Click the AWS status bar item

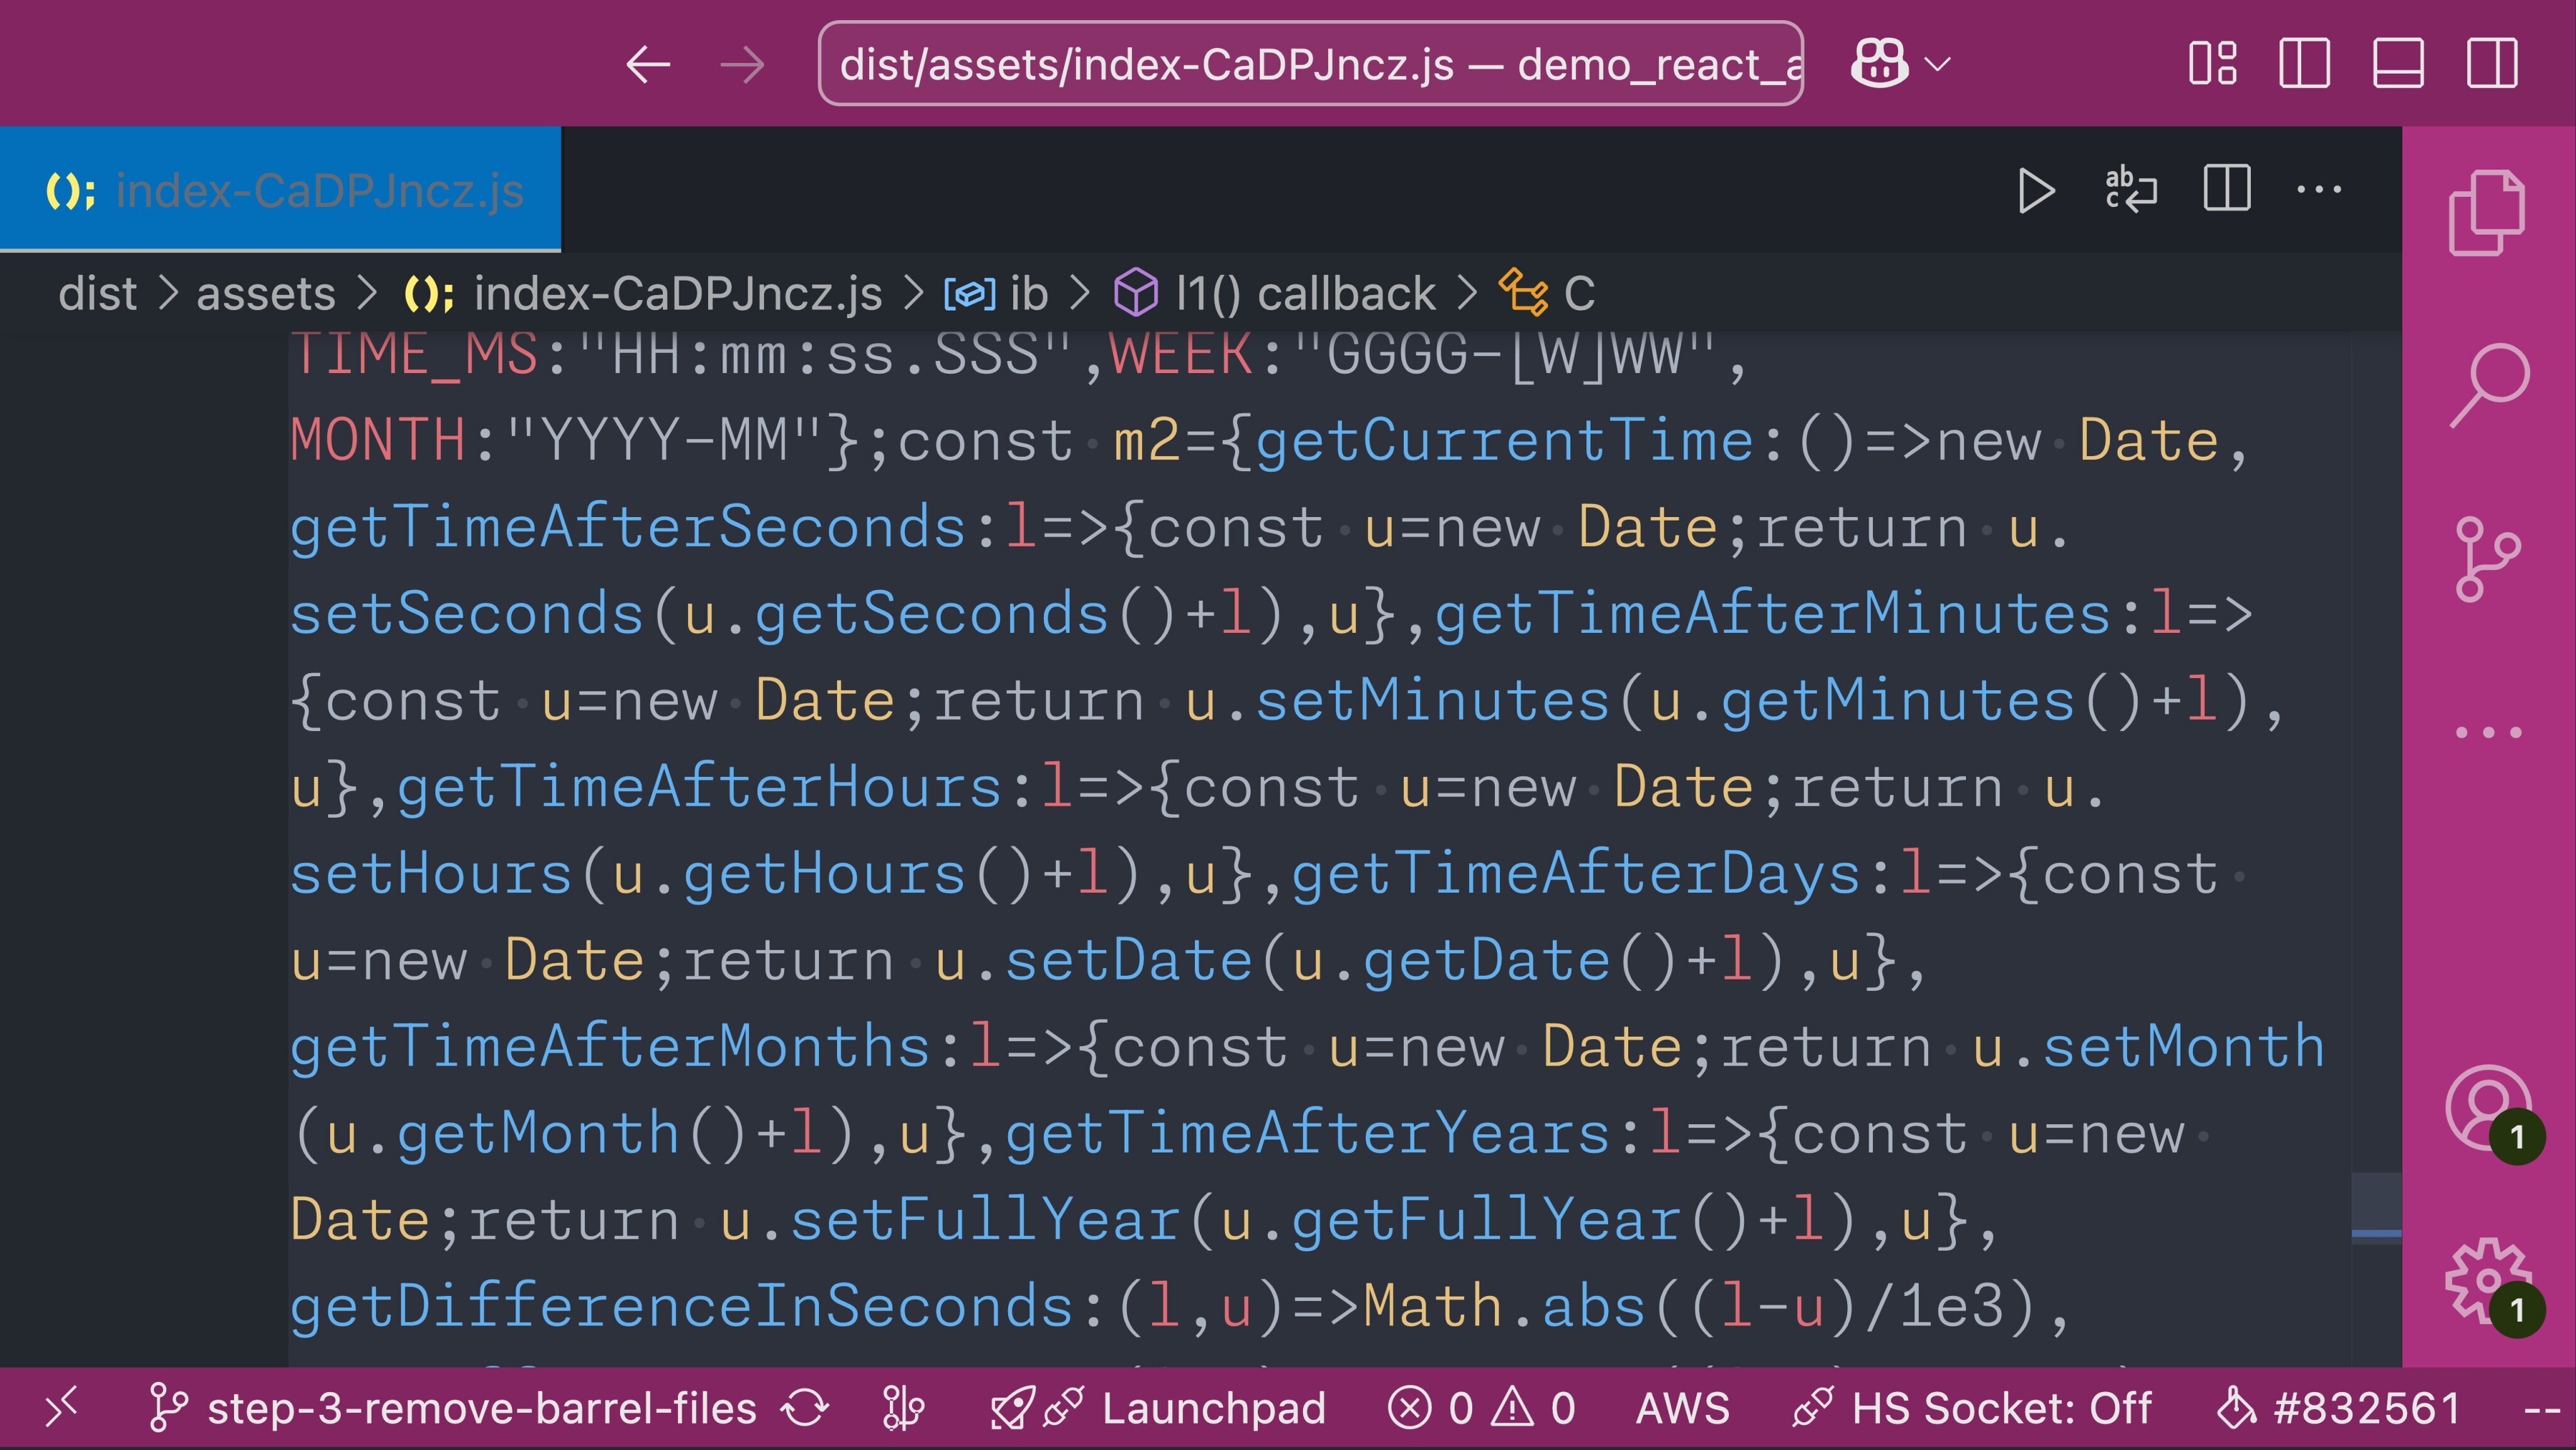(1682, 1408)
